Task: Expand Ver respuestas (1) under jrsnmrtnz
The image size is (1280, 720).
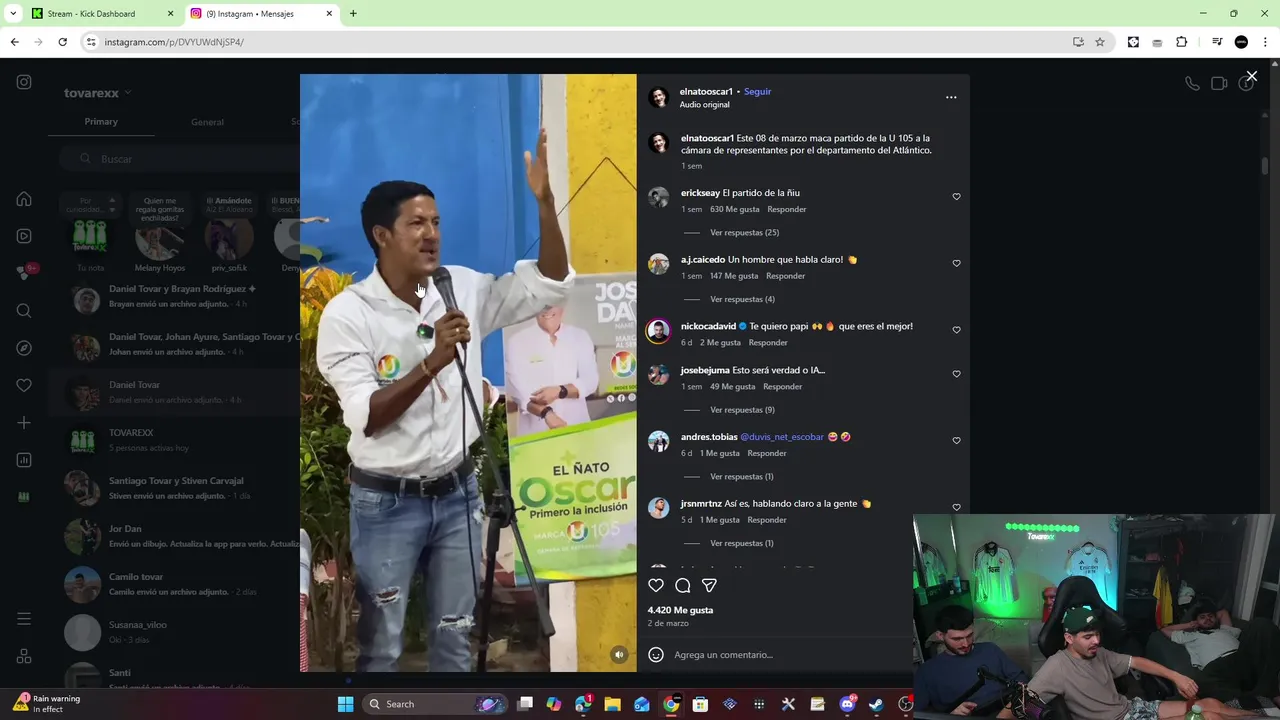Action: point(741,543)
